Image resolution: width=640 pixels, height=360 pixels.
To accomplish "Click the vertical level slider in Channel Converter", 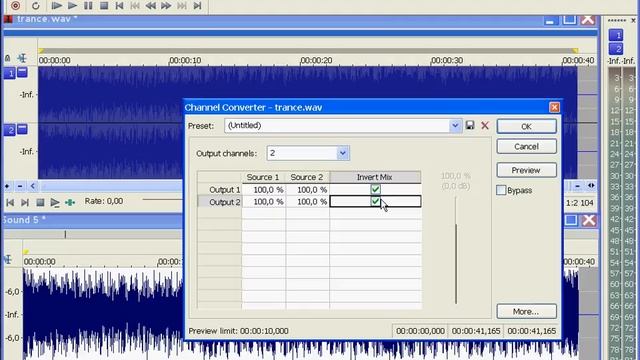I will click(x=456, y=250).
